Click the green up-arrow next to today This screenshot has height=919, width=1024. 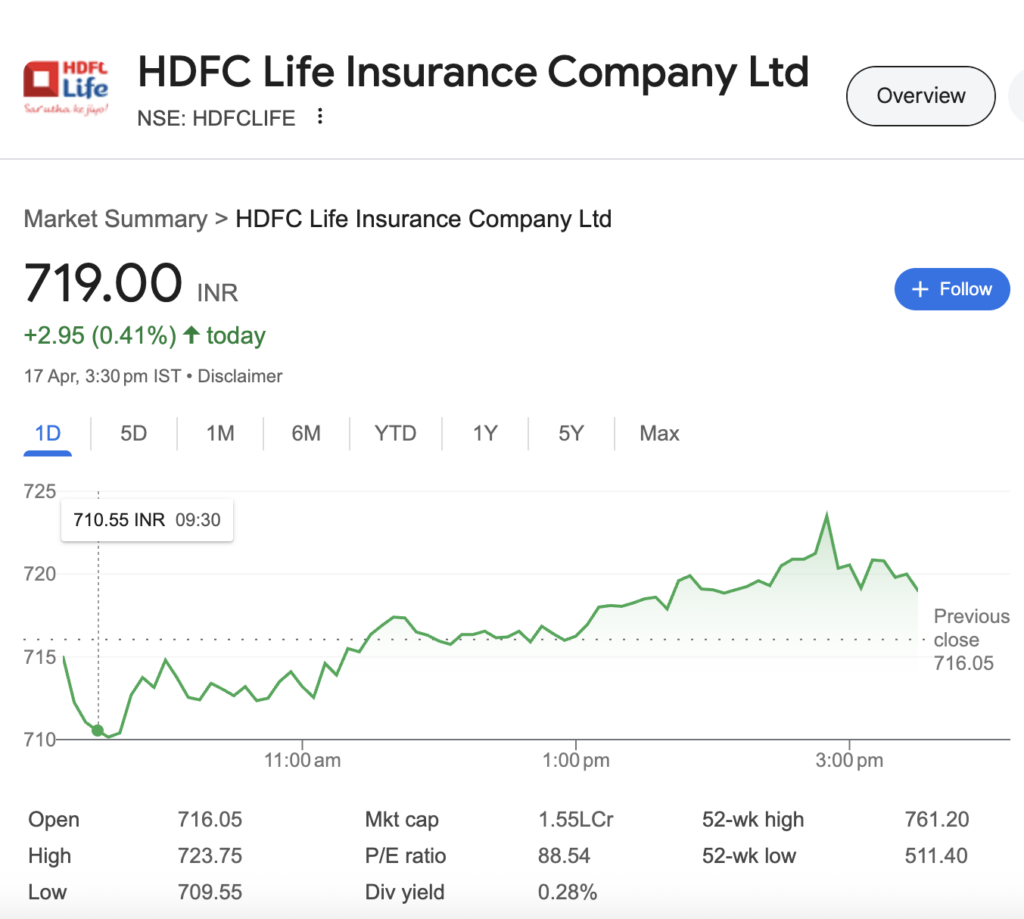191,335
